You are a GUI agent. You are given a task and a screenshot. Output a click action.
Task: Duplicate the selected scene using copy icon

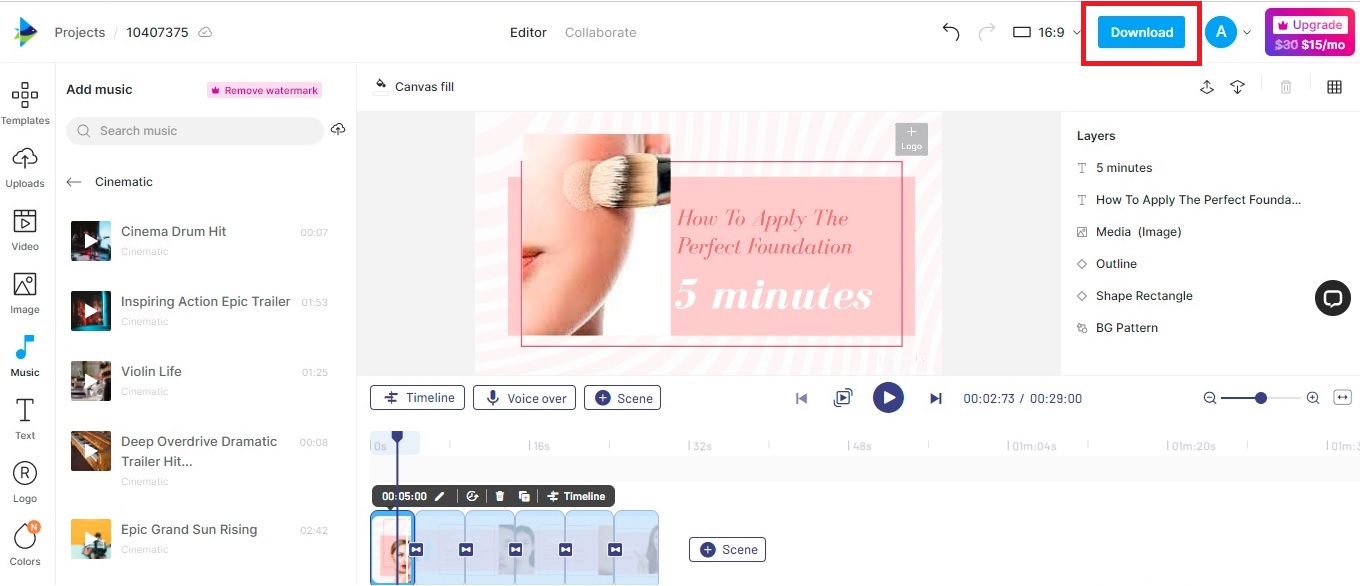(524, 496)
